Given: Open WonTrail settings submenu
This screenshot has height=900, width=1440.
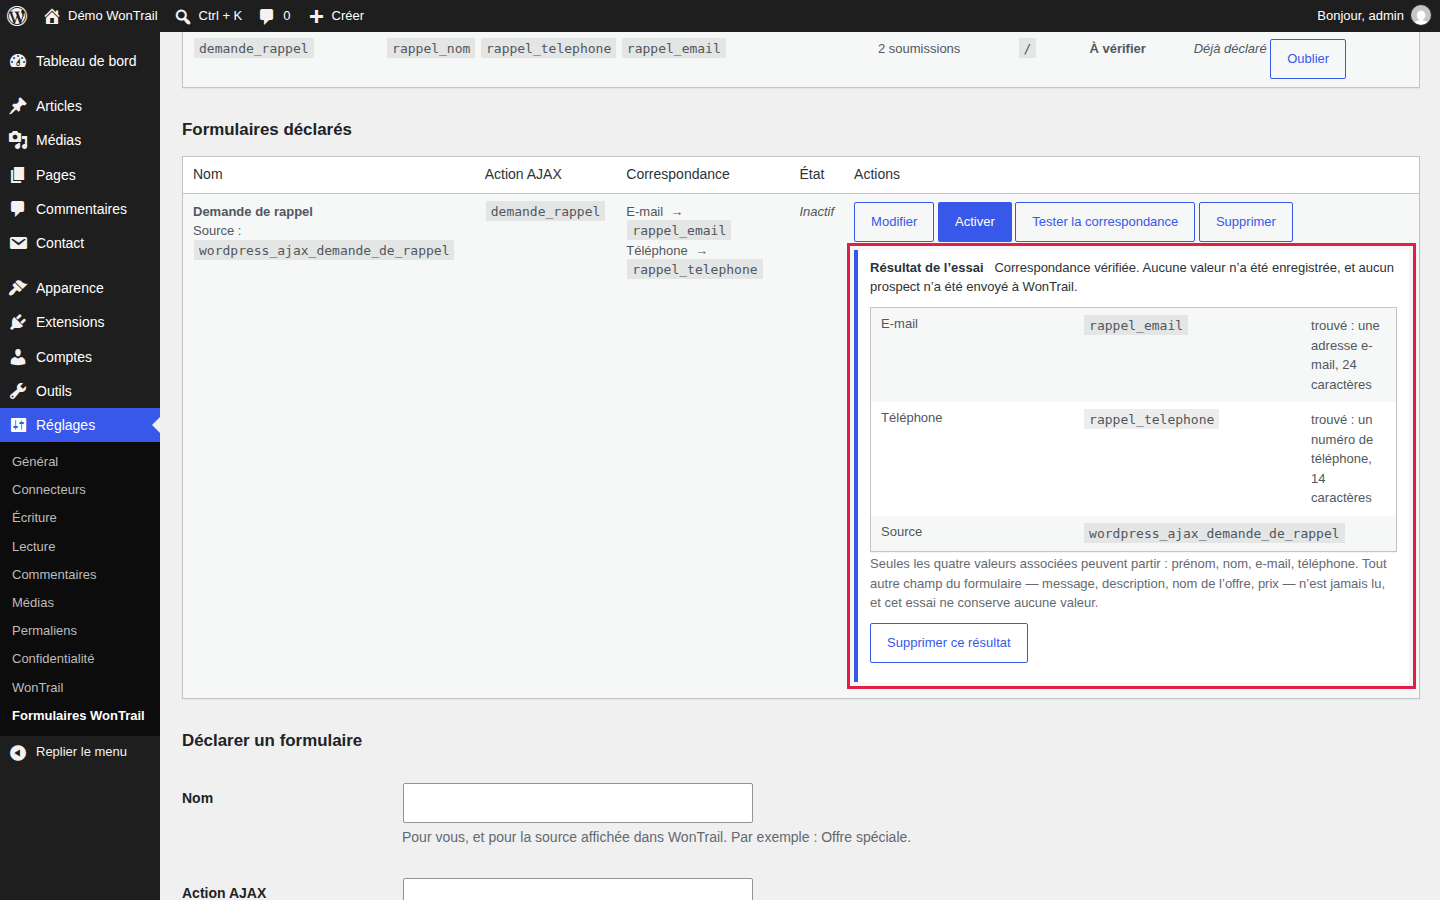Looking at the screenshot, I should 37,688.
